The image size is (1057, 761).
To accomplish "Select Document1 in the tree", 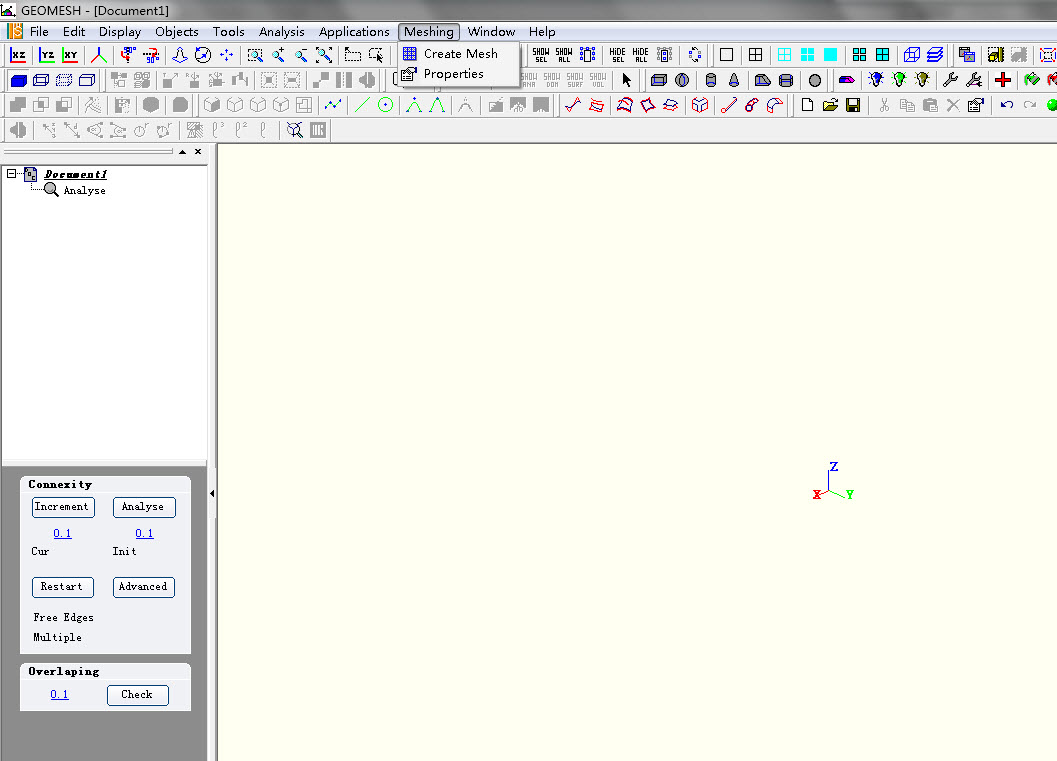I will click(76, 174).
